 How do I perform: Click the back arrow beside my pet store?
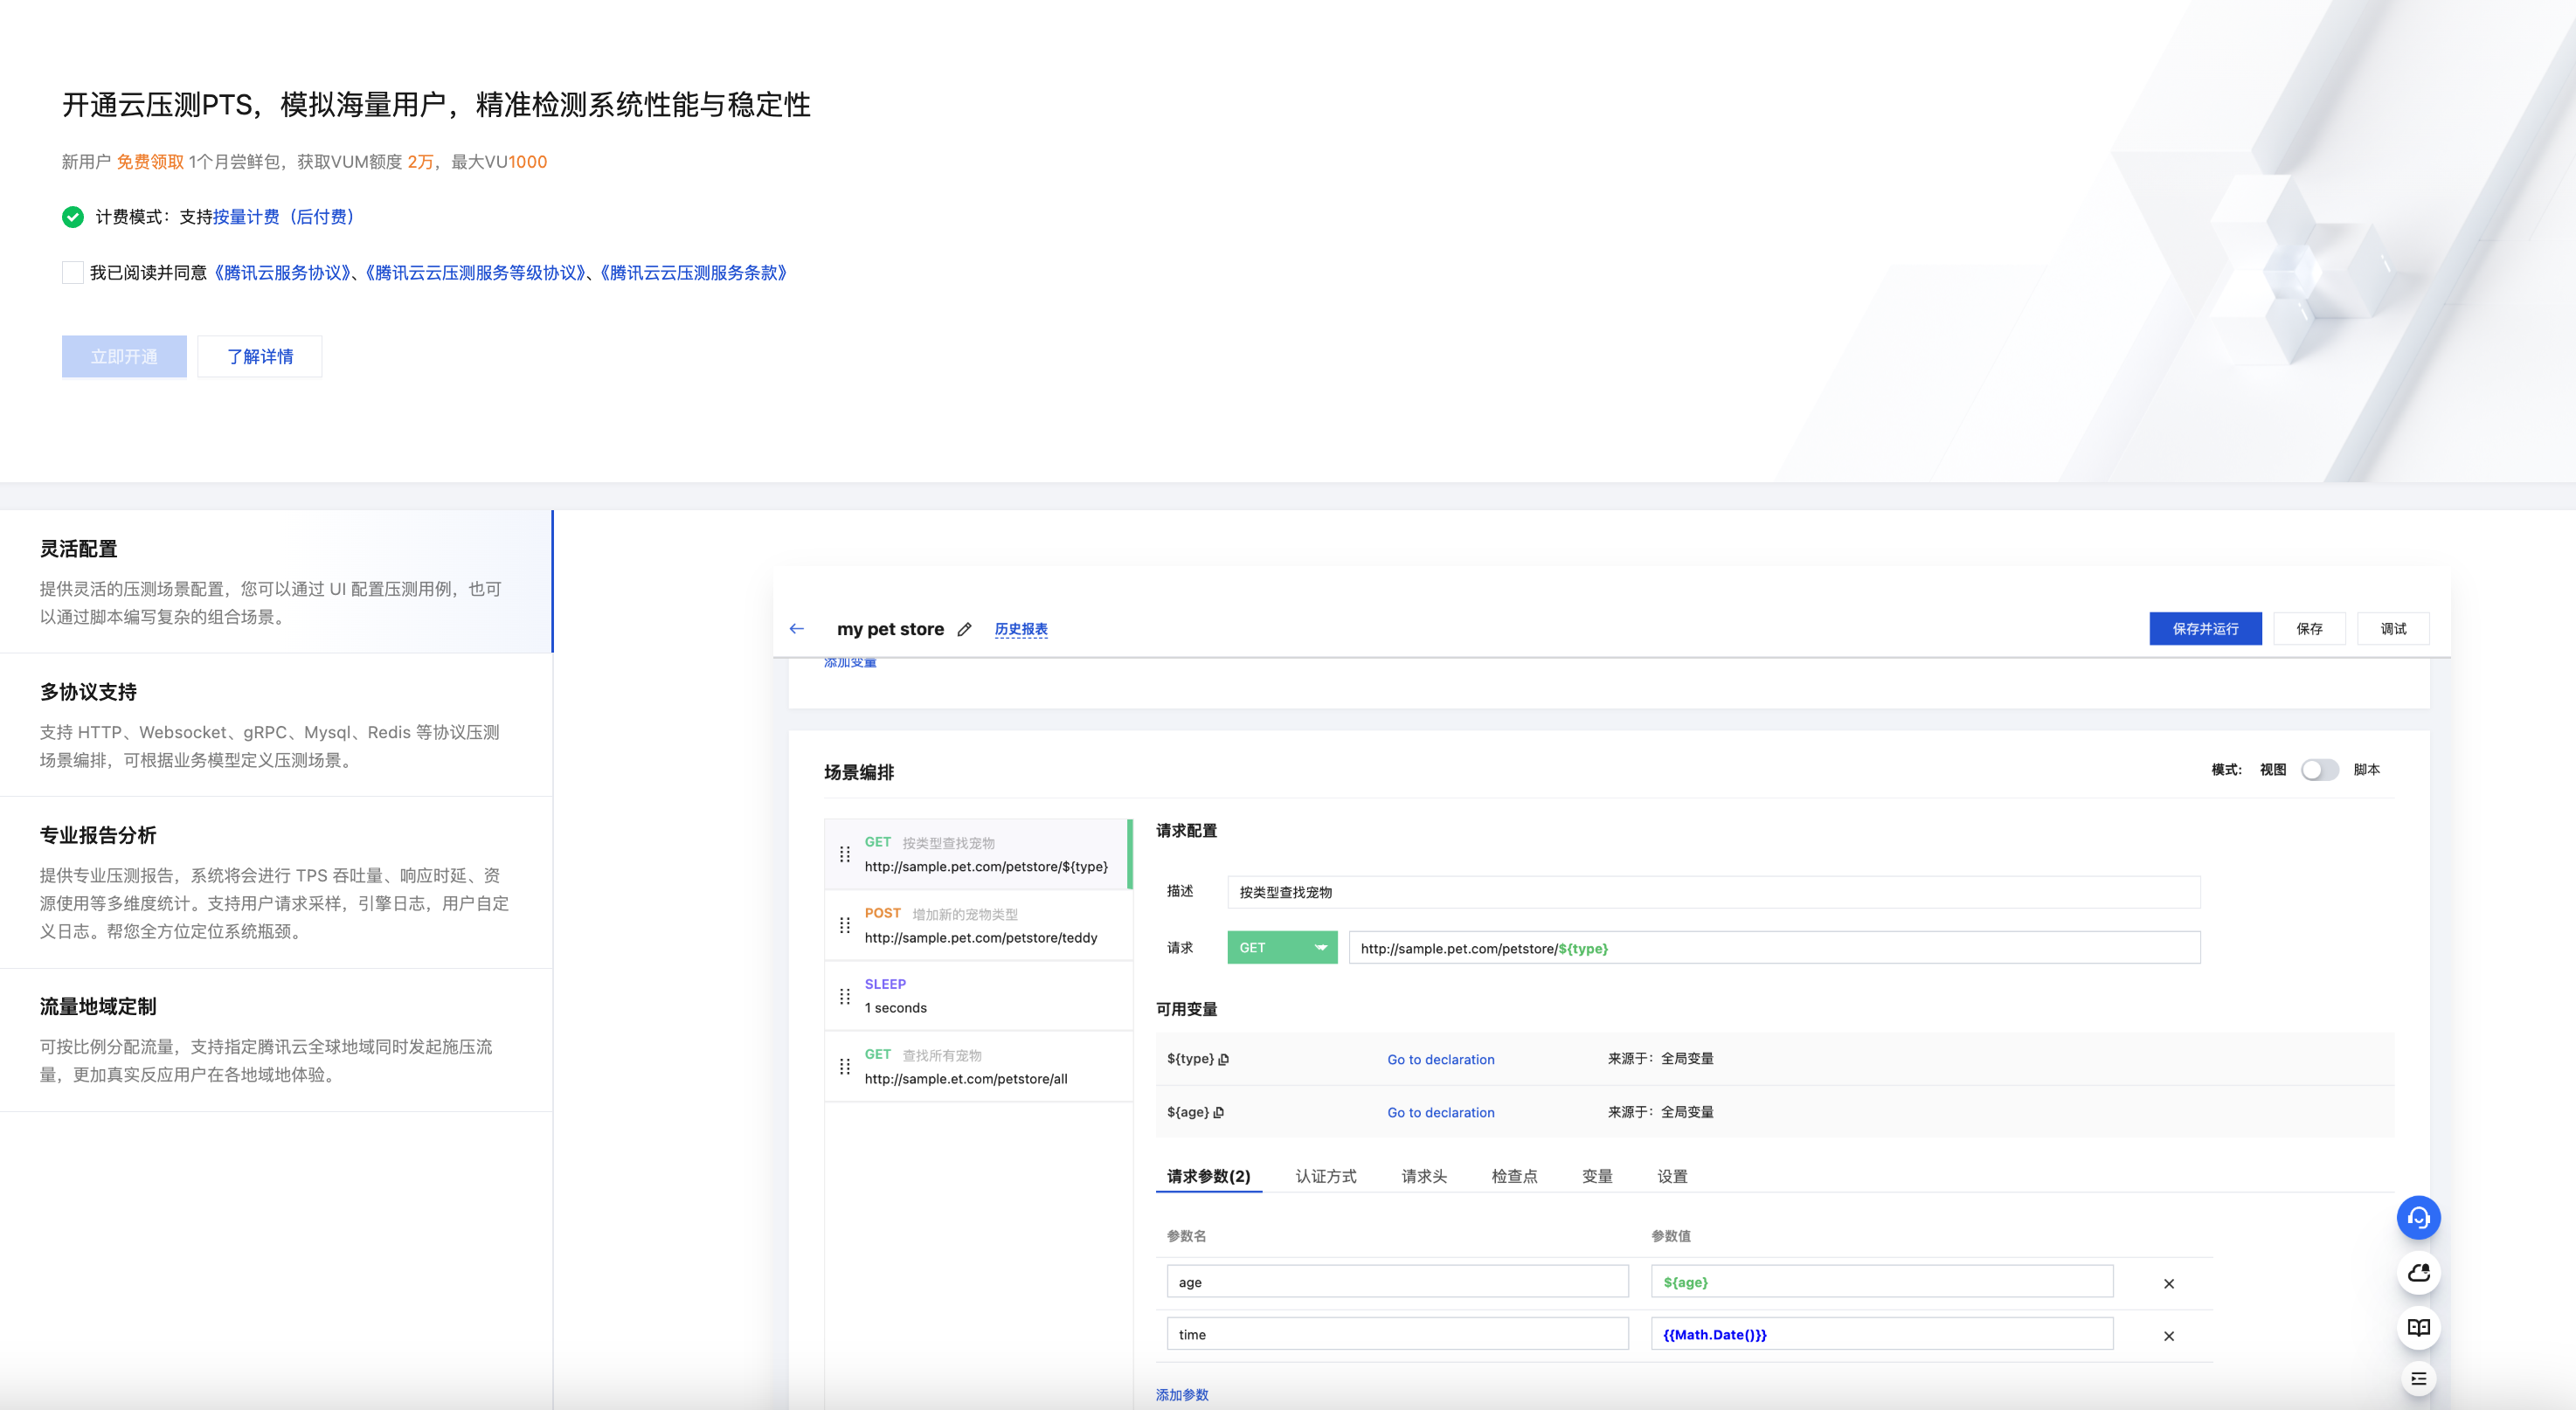point(796,629)
